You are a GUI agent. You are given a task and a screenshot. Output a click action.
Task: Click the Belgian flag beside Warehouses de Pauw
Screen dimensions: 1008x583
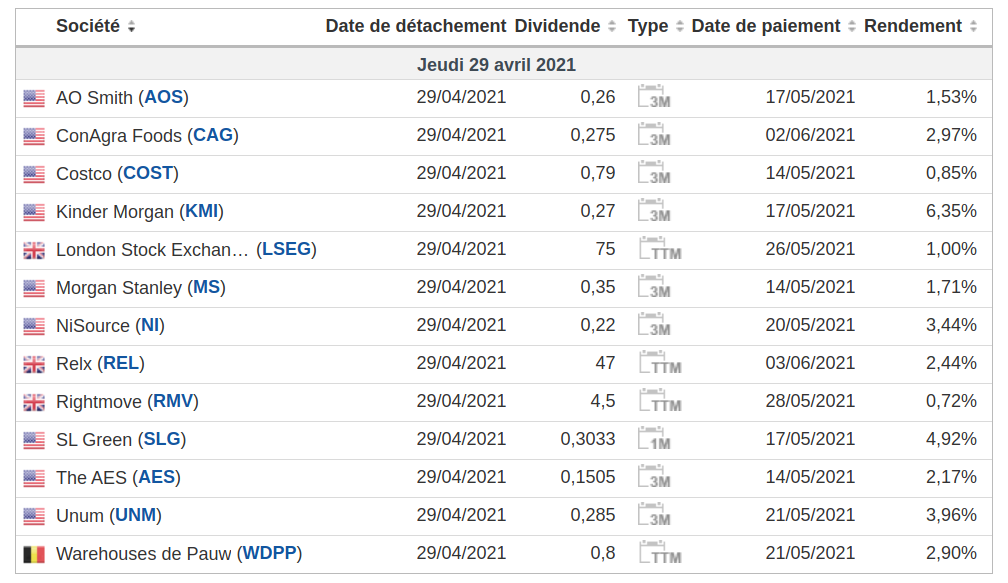[34, 554]
